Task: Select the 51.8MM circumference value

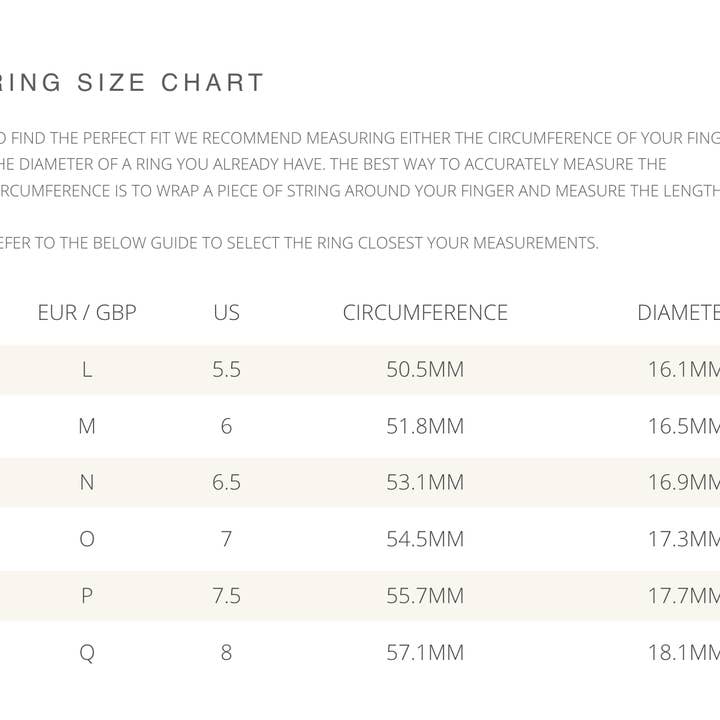Action: 425,427
